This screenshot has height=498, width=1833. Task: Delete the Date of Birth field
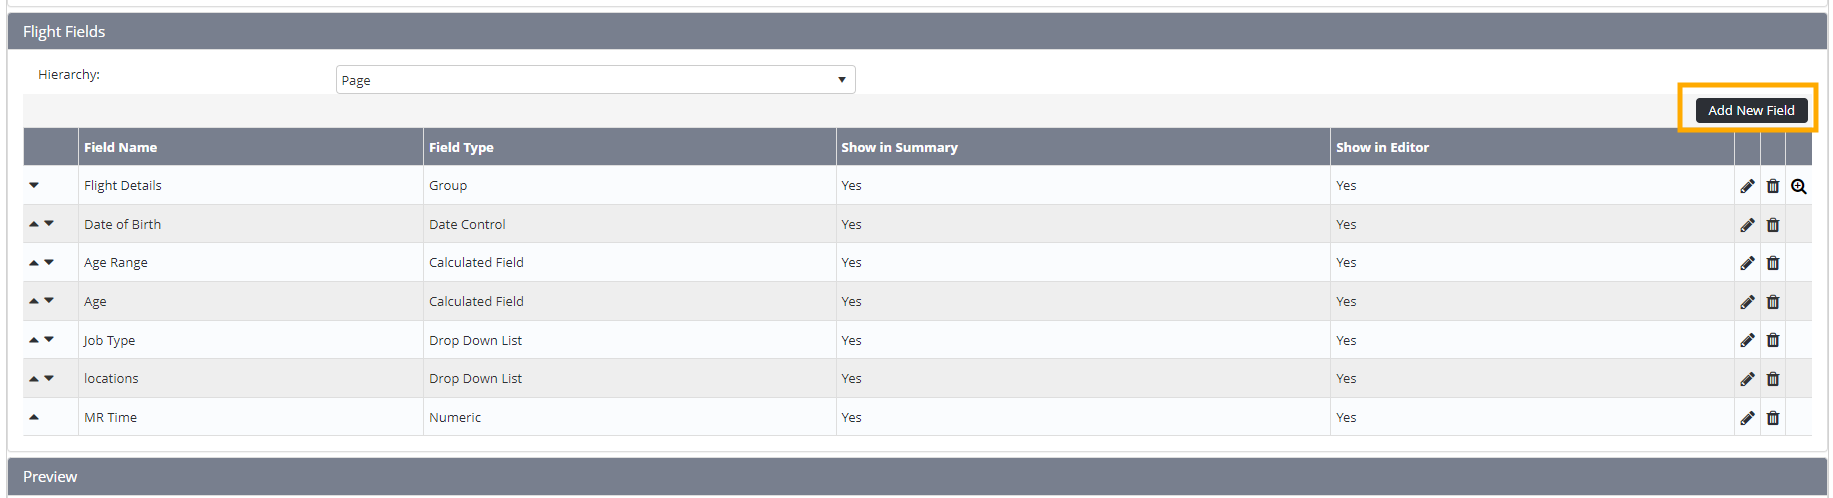point(1773,225)
